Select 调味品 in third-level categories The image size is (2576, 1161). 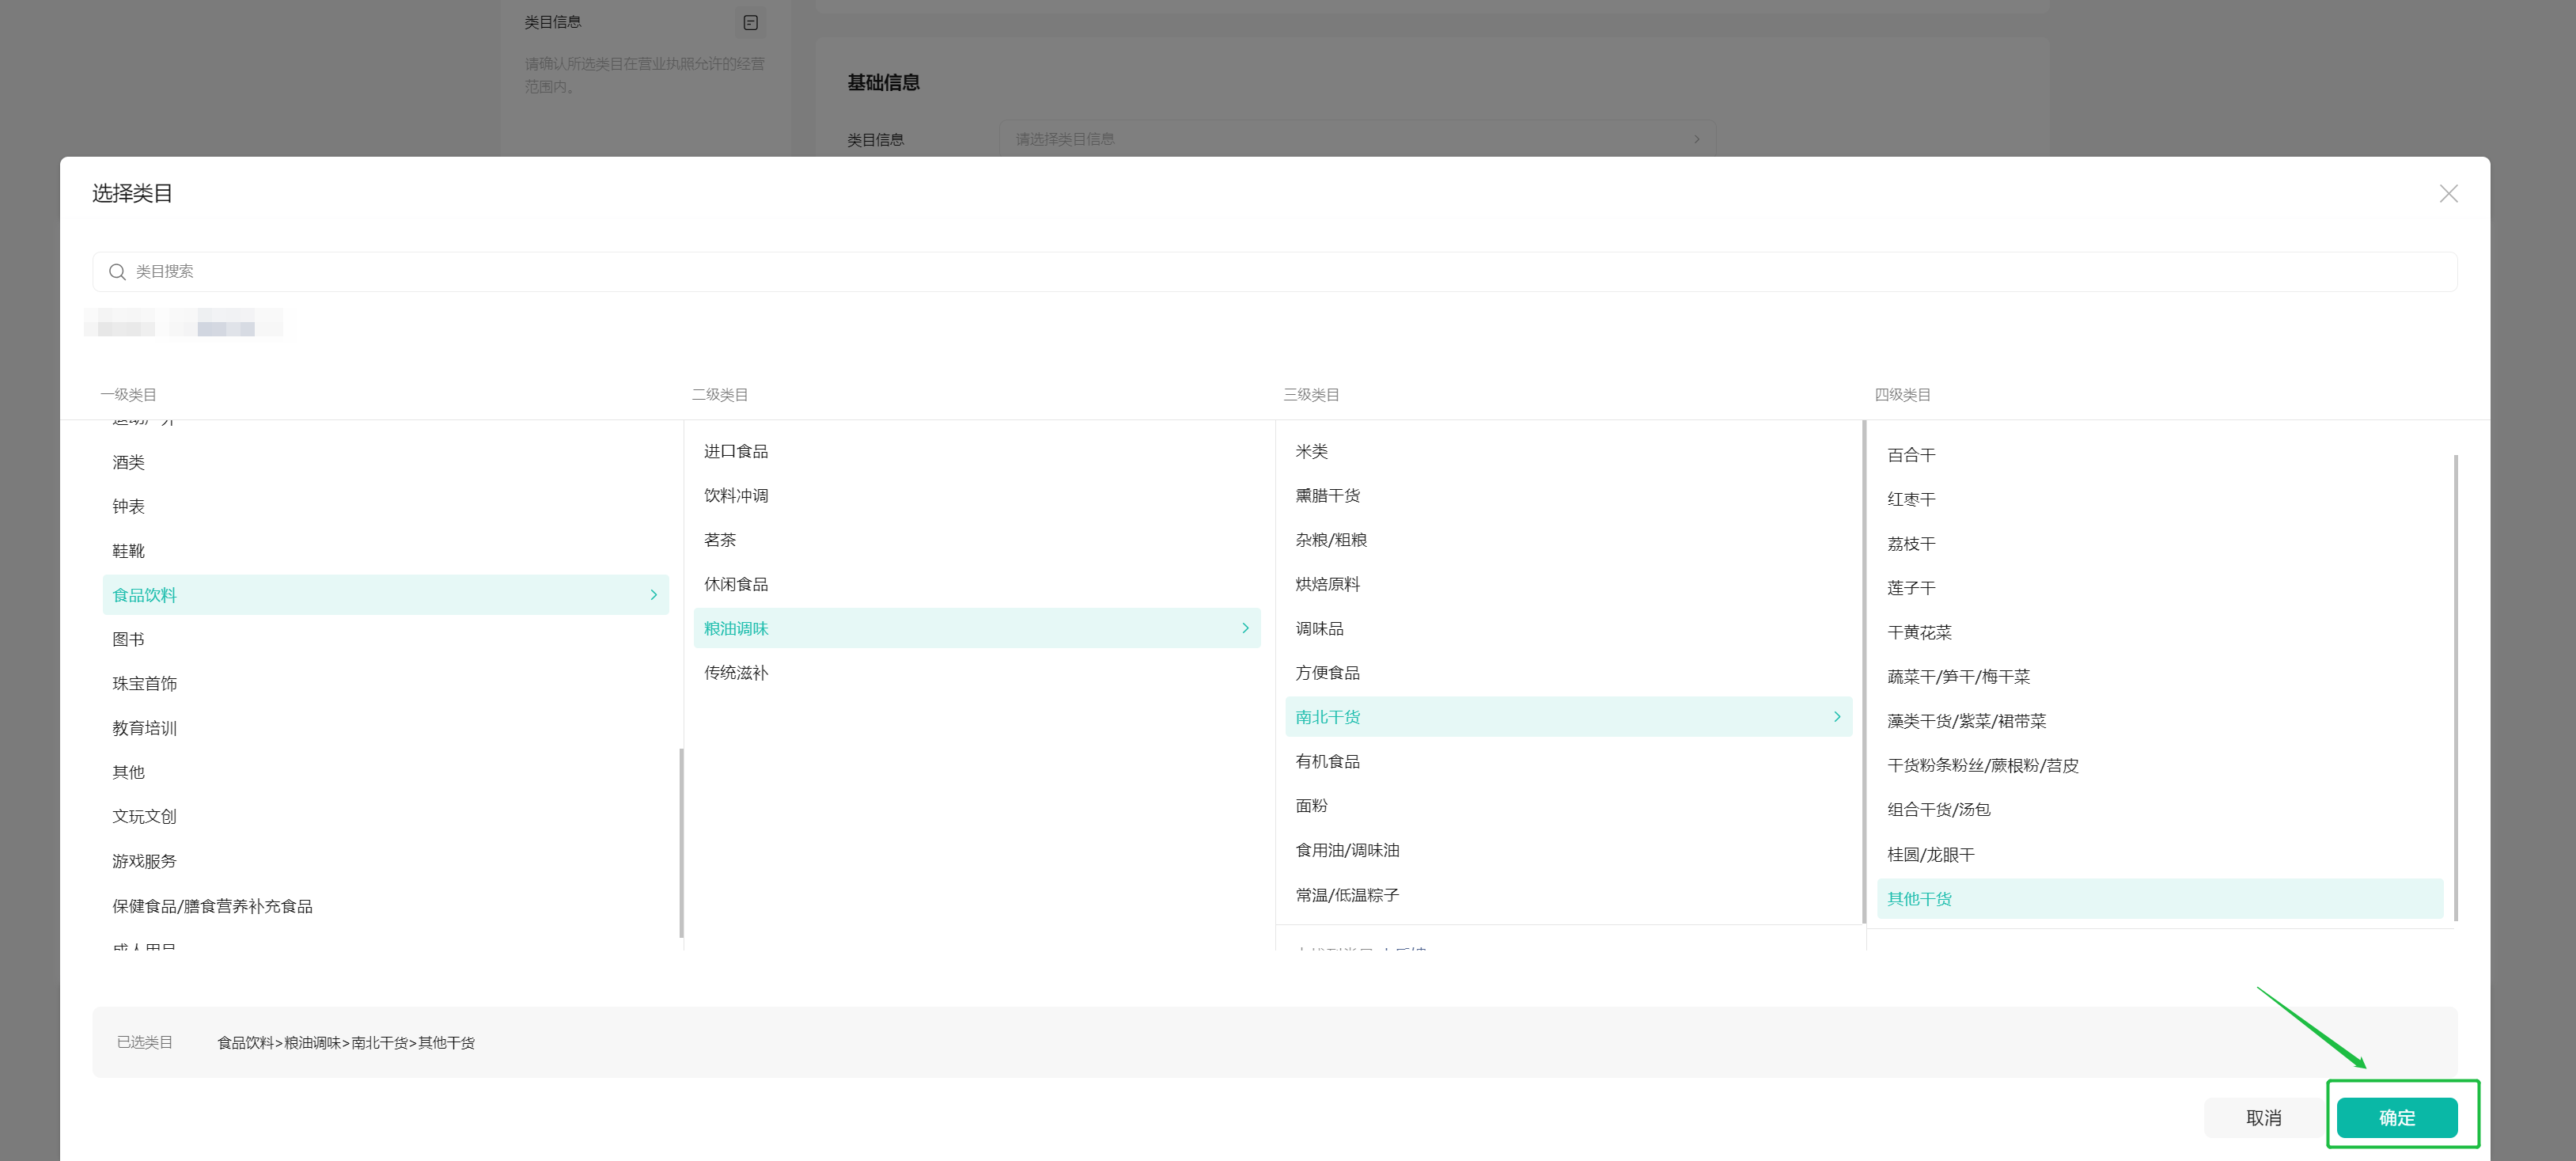pos(1319,628)
